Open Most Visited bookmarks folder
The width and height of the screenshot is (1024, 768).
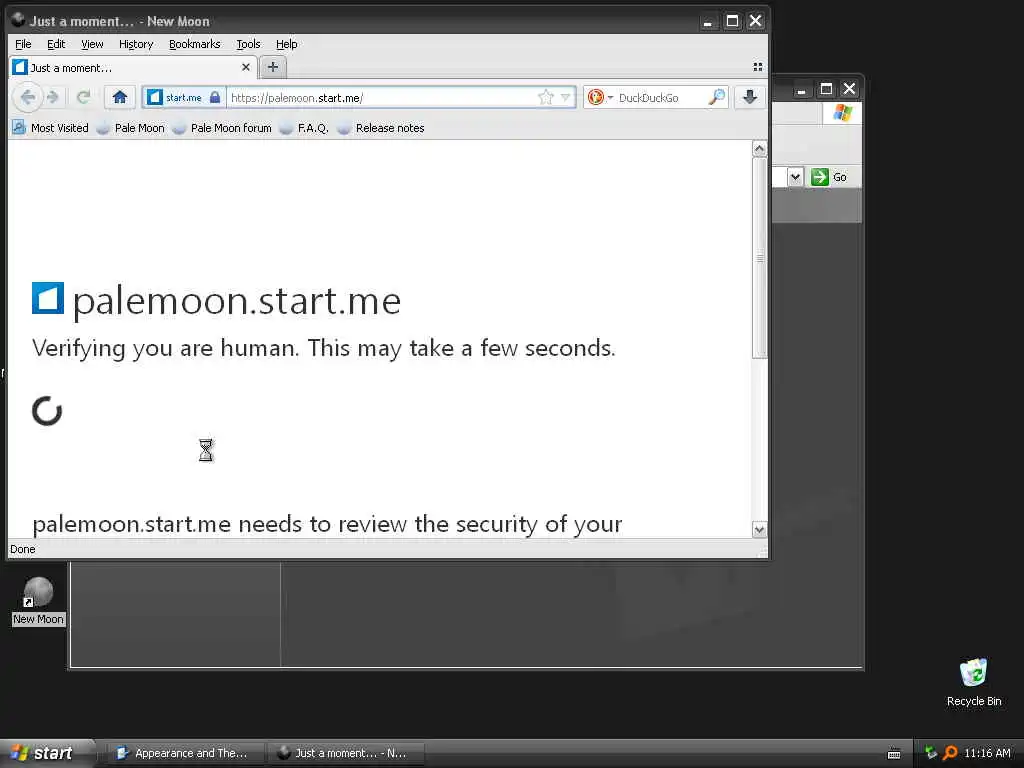click(50, 128)
